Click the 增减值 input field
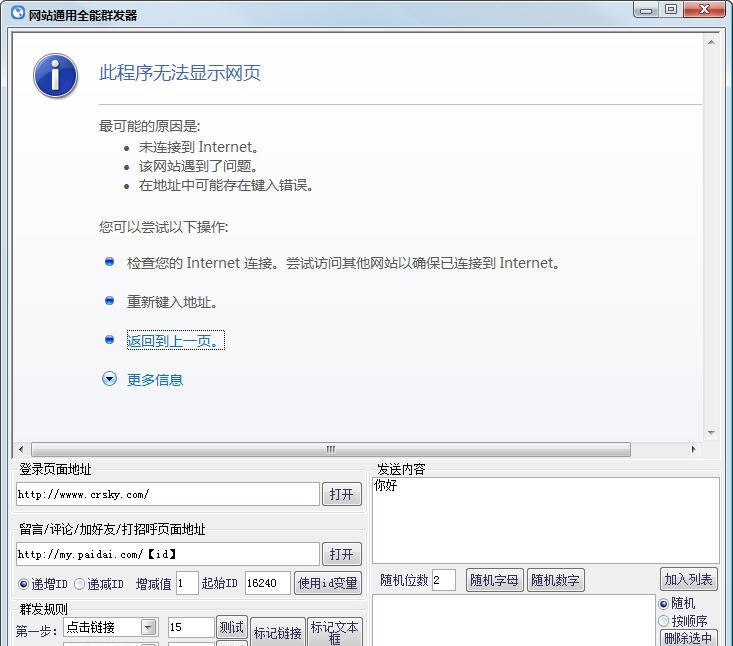Viewport: 733px width, 646px height. pos(187,583)
